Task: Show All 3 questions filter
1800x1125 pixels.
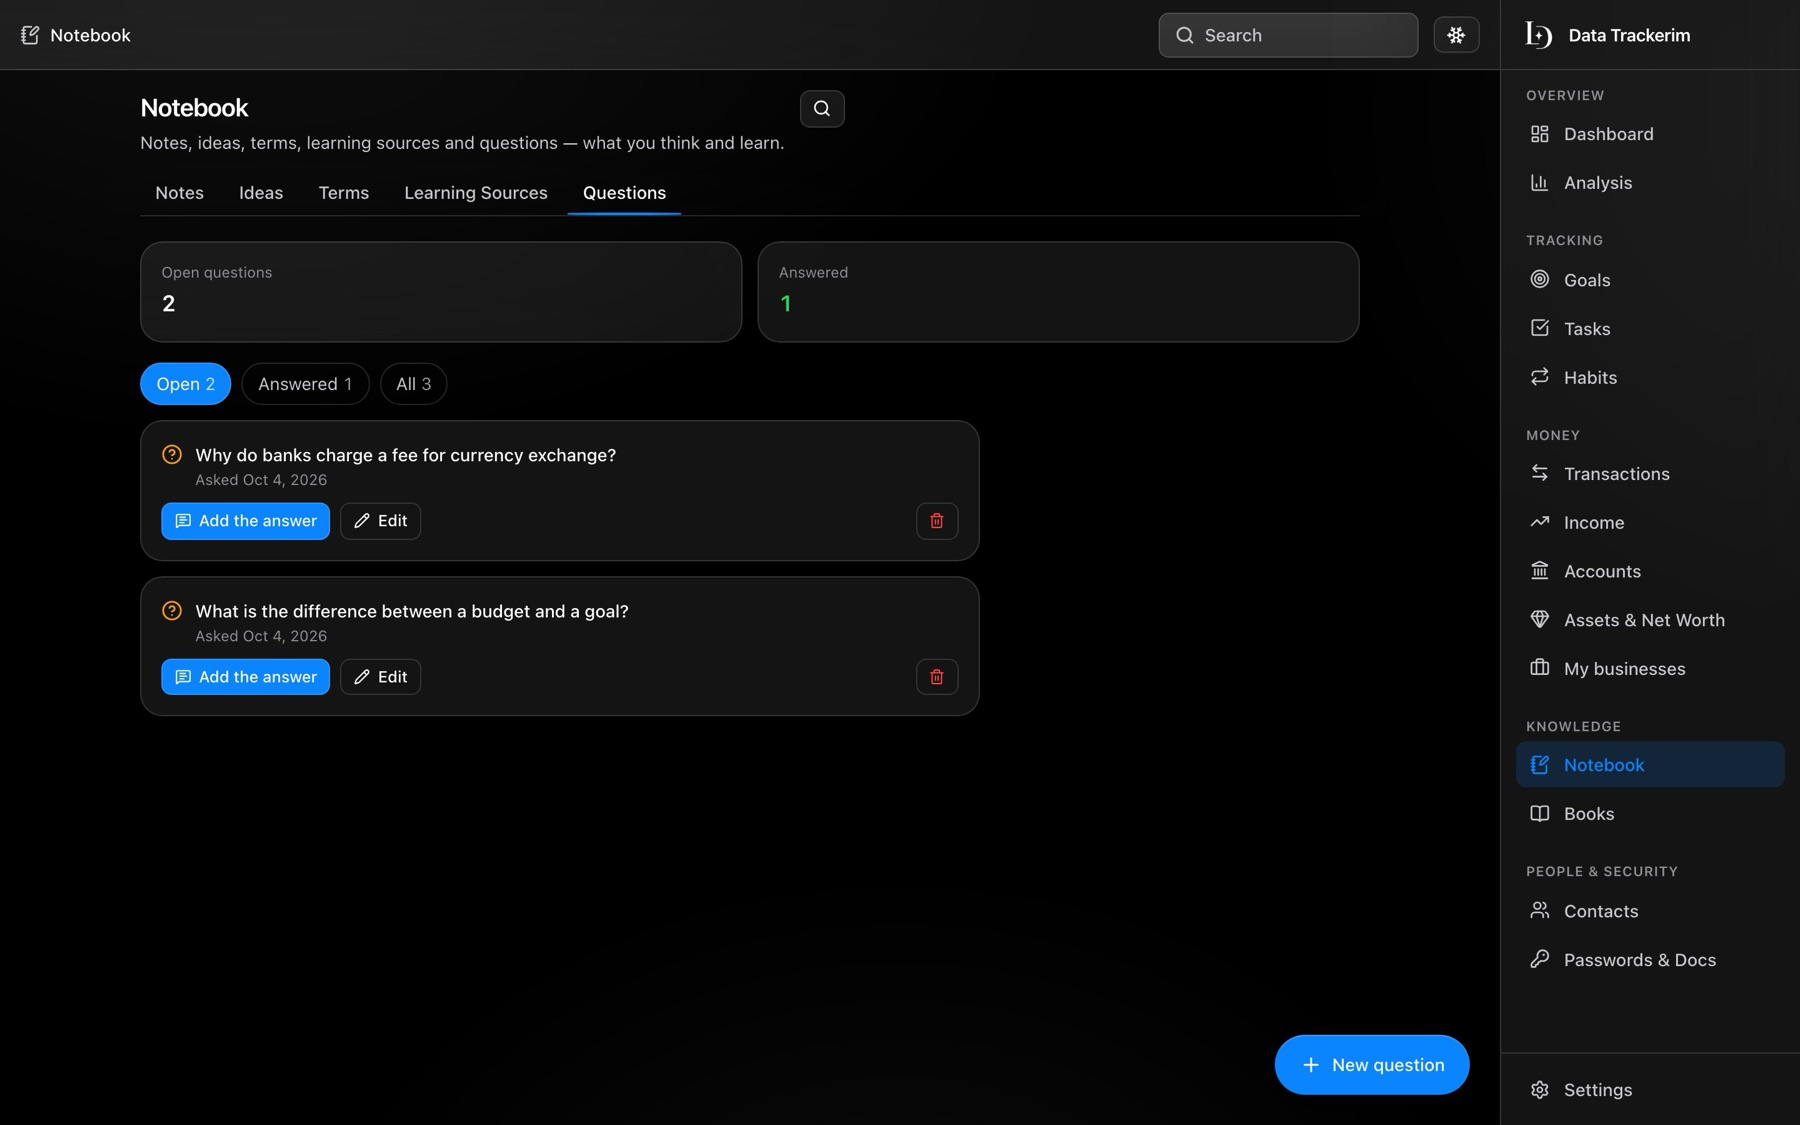Action: click(413, 384)
